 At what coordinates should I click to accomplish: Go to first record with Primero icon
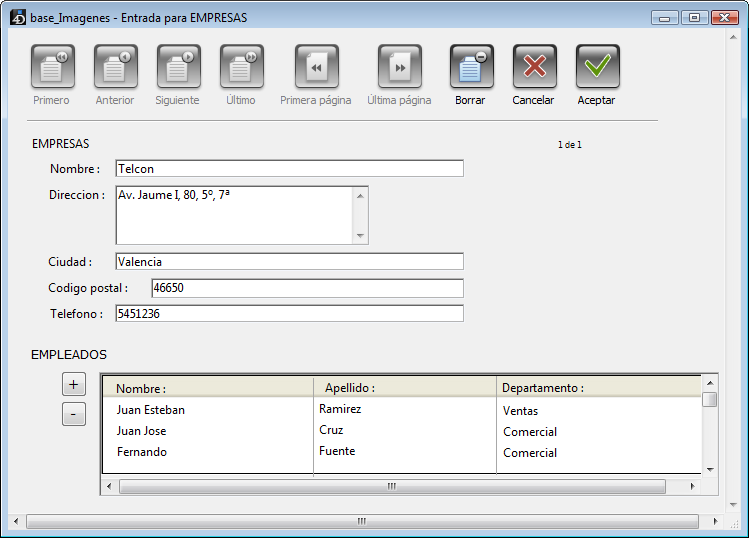click(53, 67)
